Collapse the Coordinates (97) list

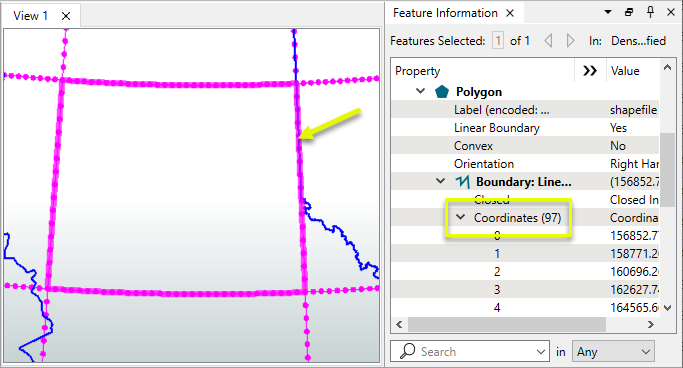coord(460,217)
